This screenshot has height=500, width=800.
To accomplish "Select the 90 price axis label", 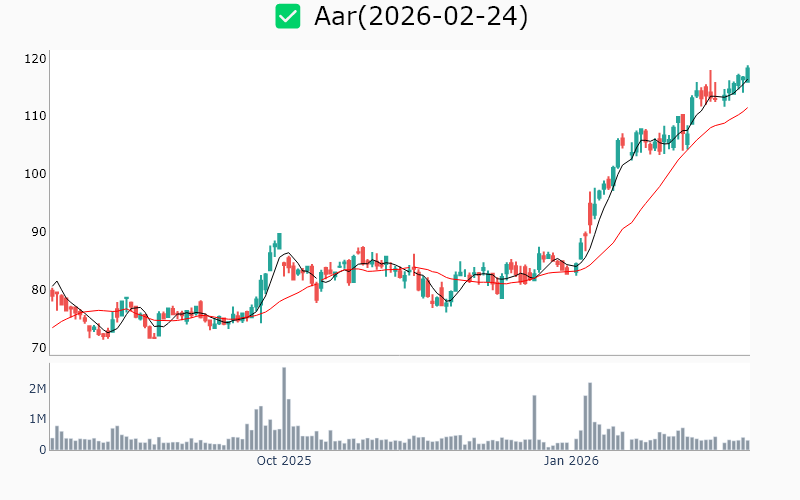I will [x=36, y=232].
